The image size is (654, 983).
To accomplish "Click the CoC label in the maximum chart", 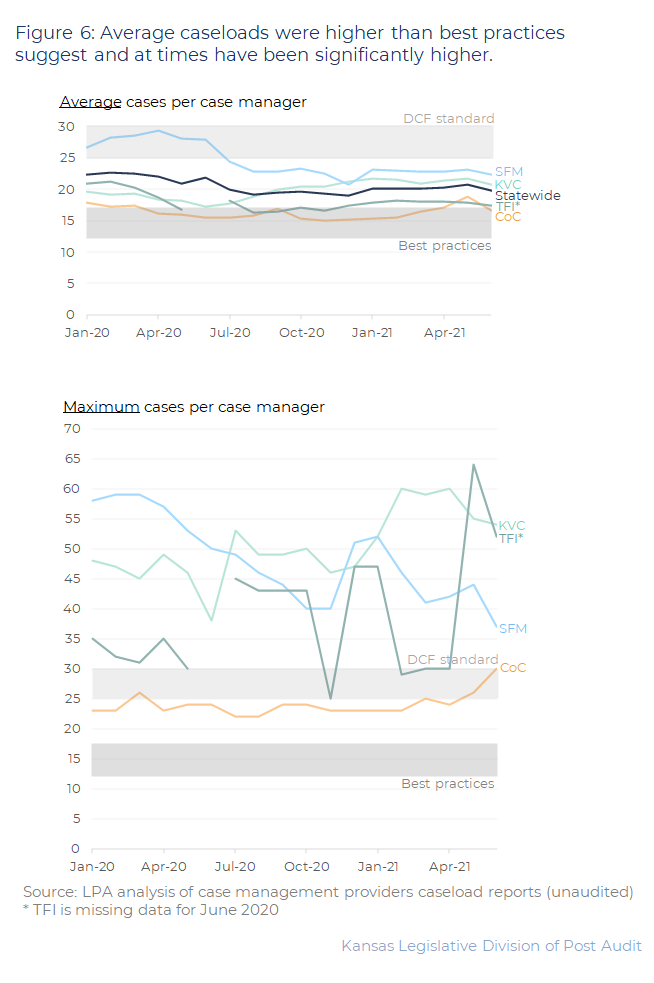I will 513,668.
